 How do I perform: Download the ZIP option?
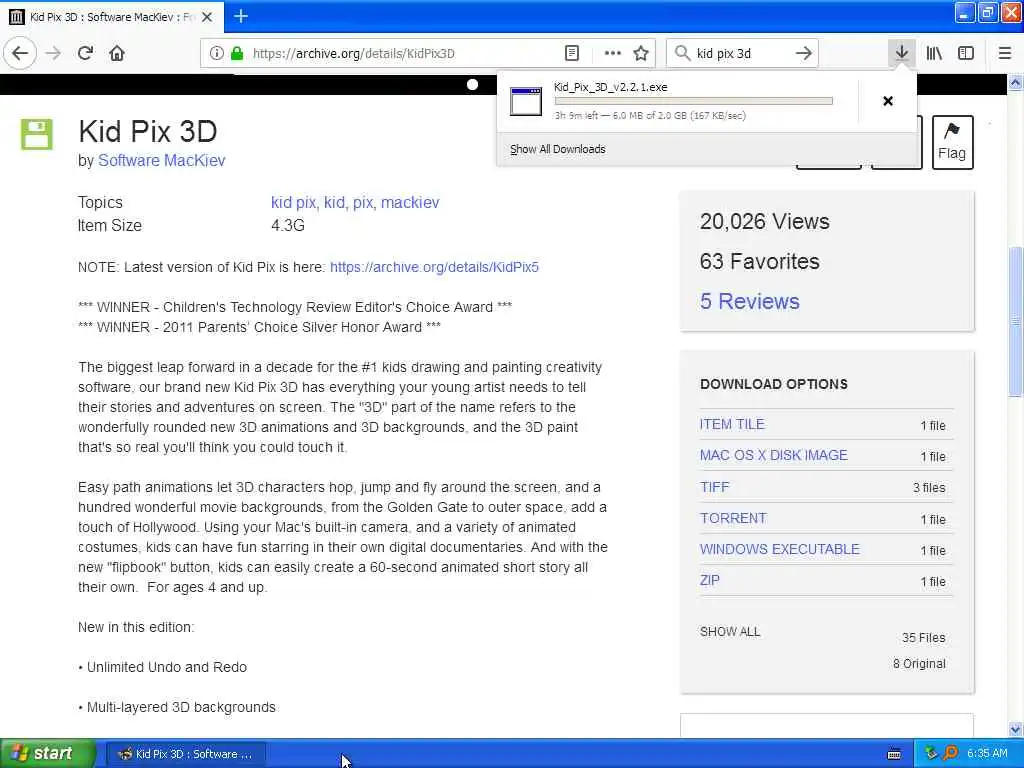point(709,581)
